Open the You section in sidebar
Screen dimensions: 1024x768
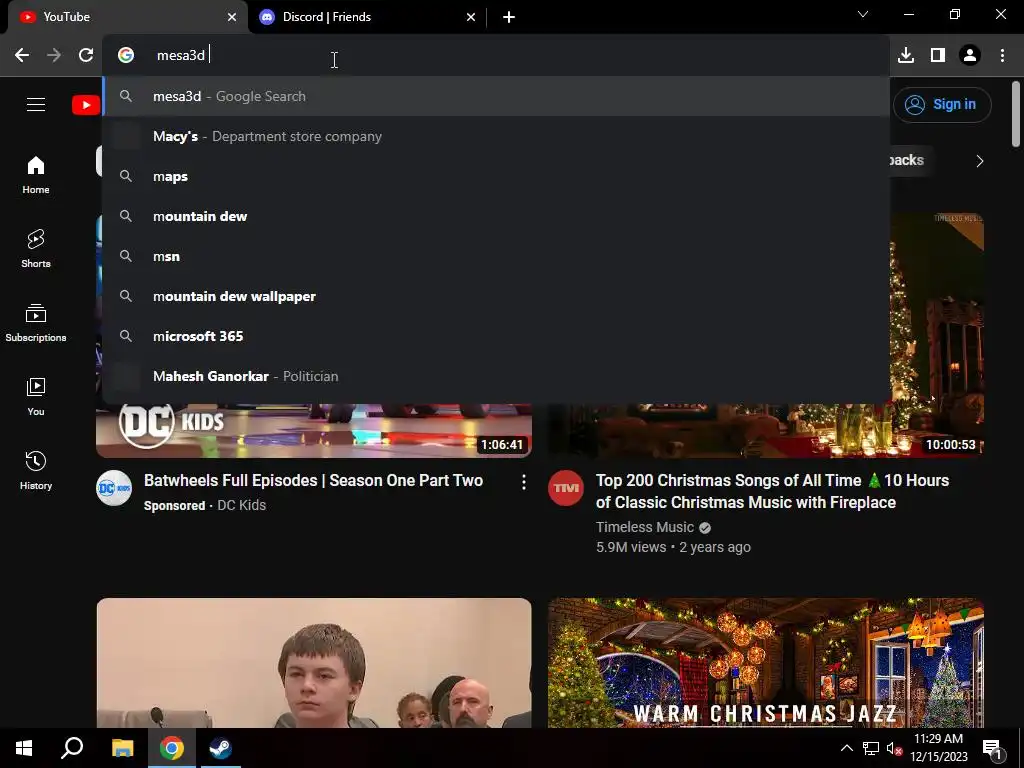(36, 396)
